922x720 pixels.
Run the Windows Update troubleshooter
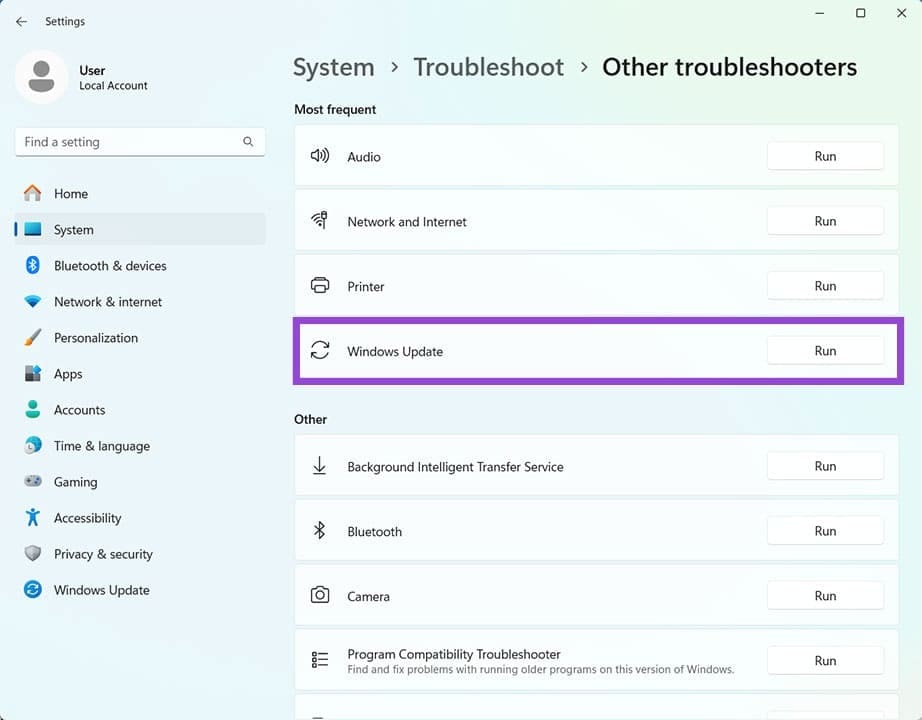coord(825,350)
